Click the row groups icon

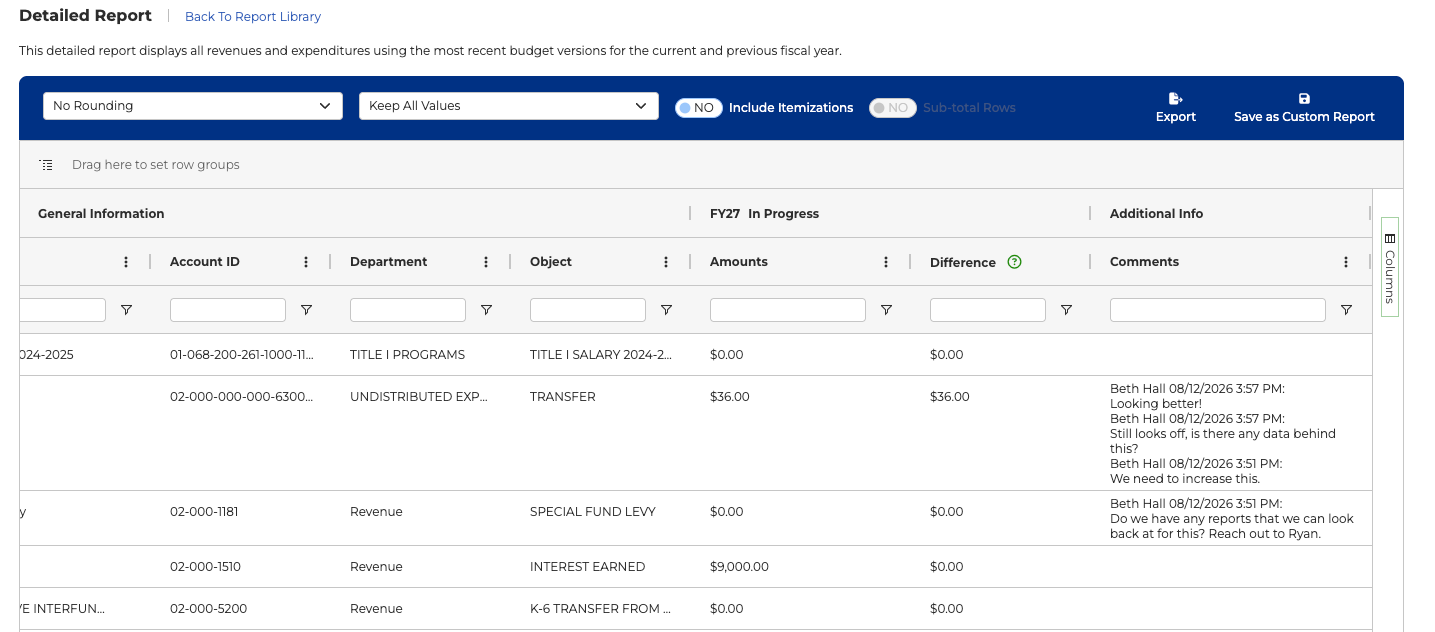[46, 164]
